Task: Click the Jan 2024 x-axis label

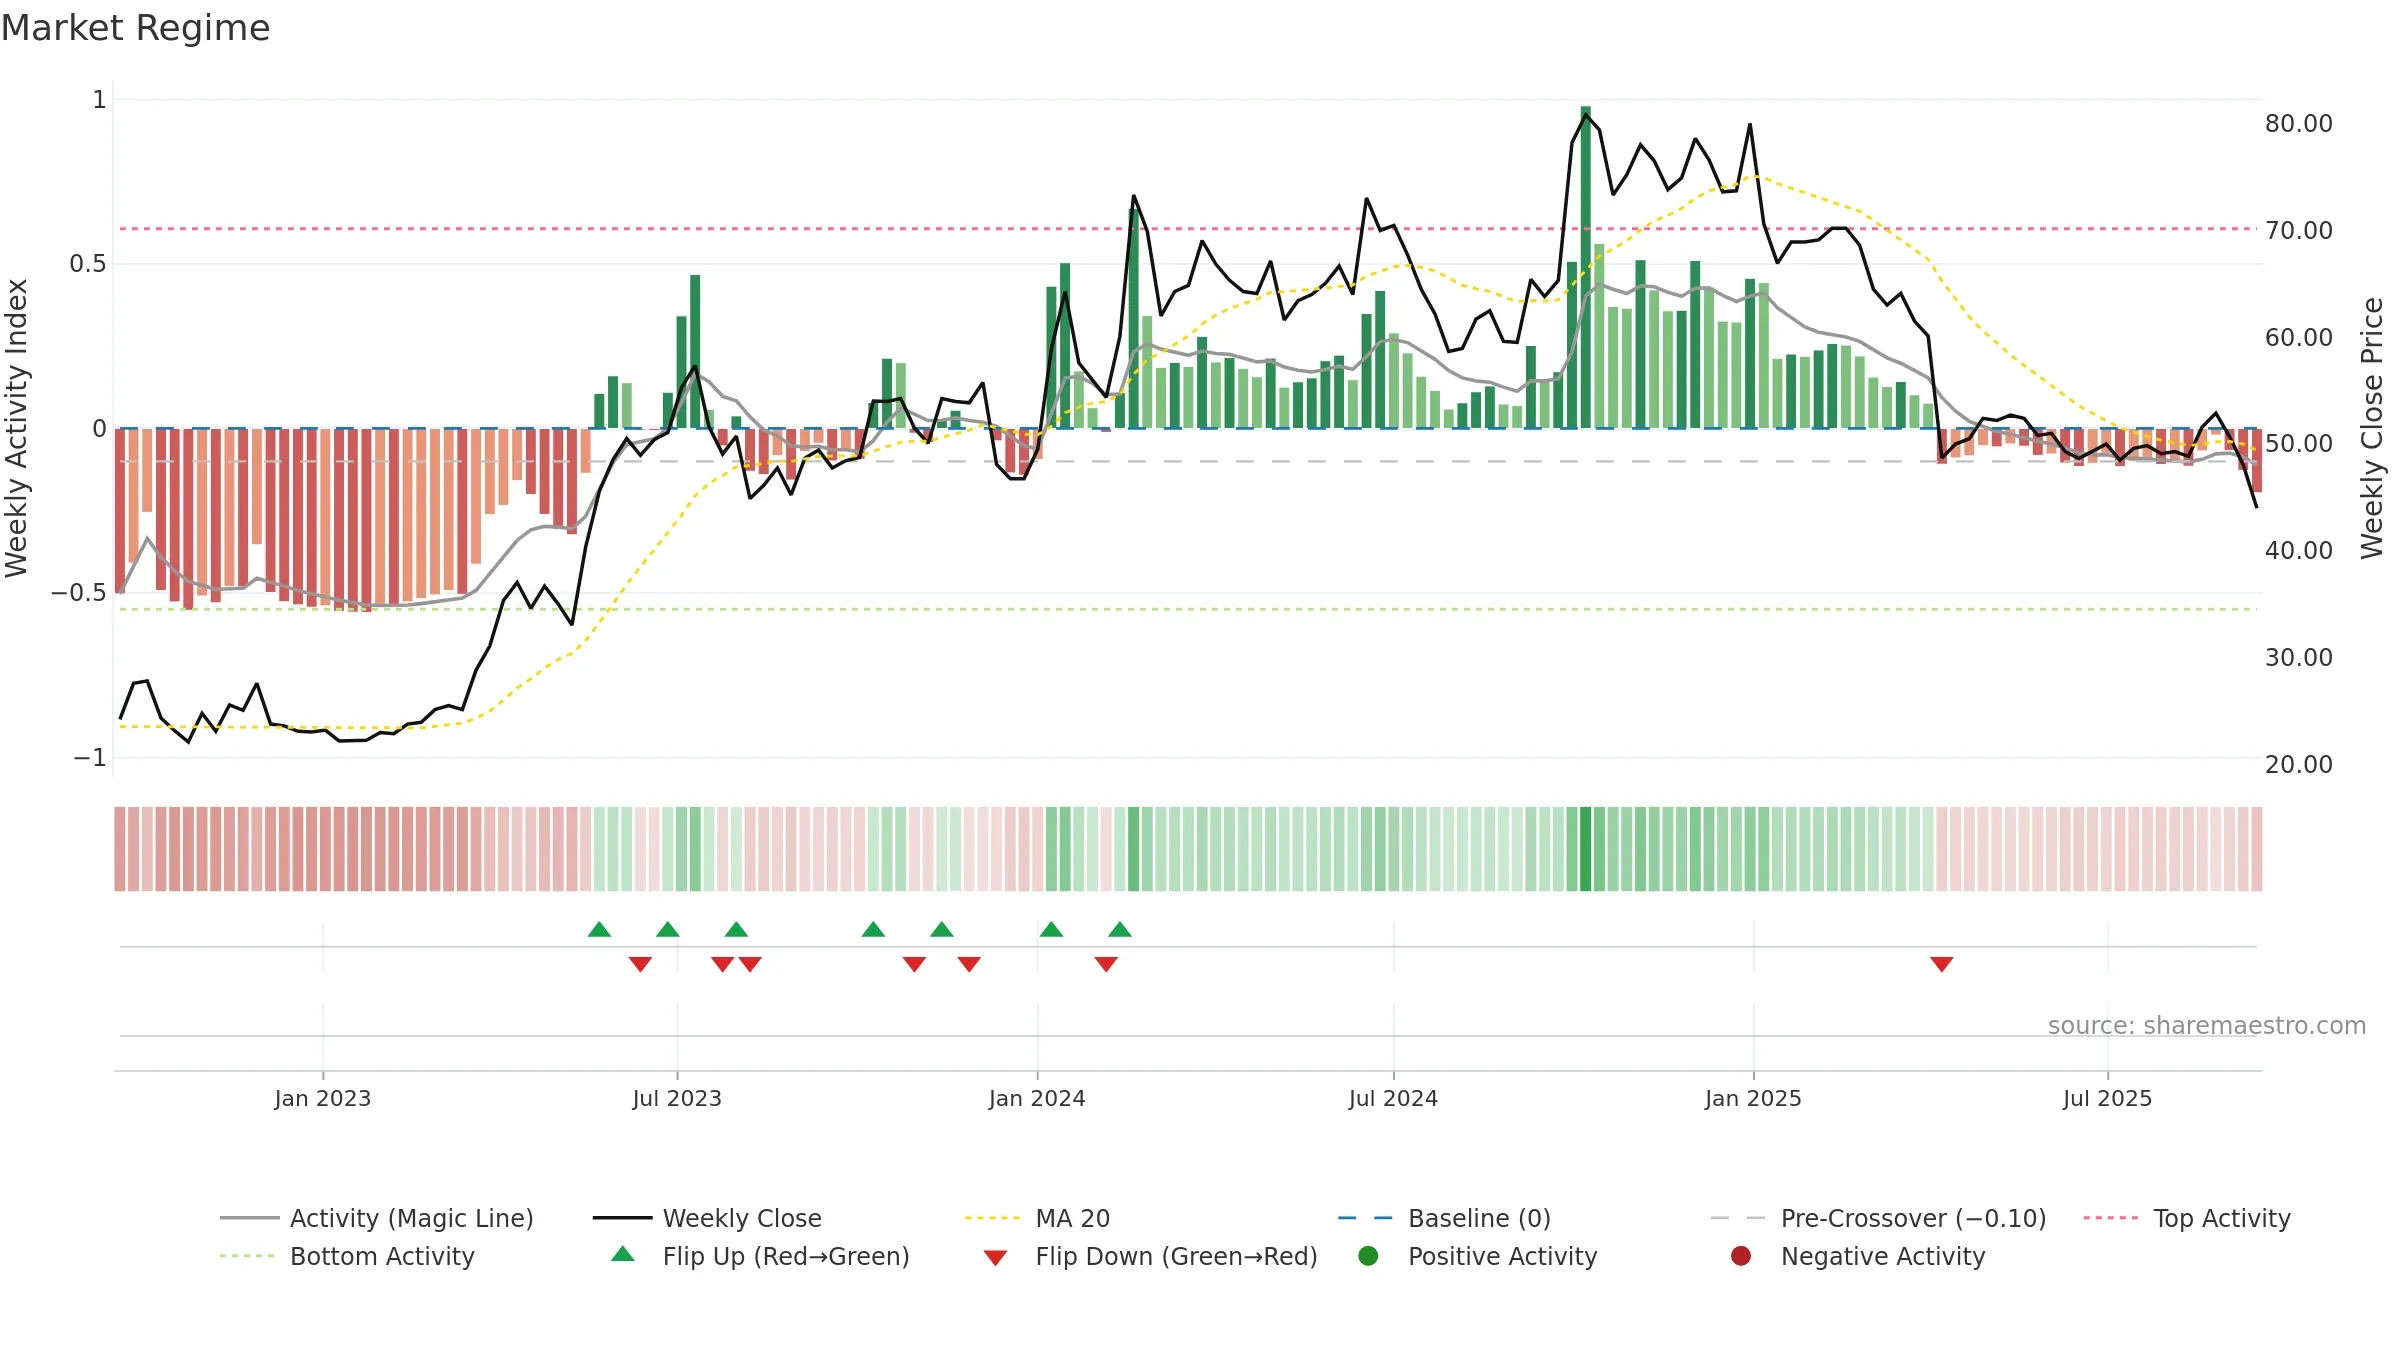Action: 1037,1098
